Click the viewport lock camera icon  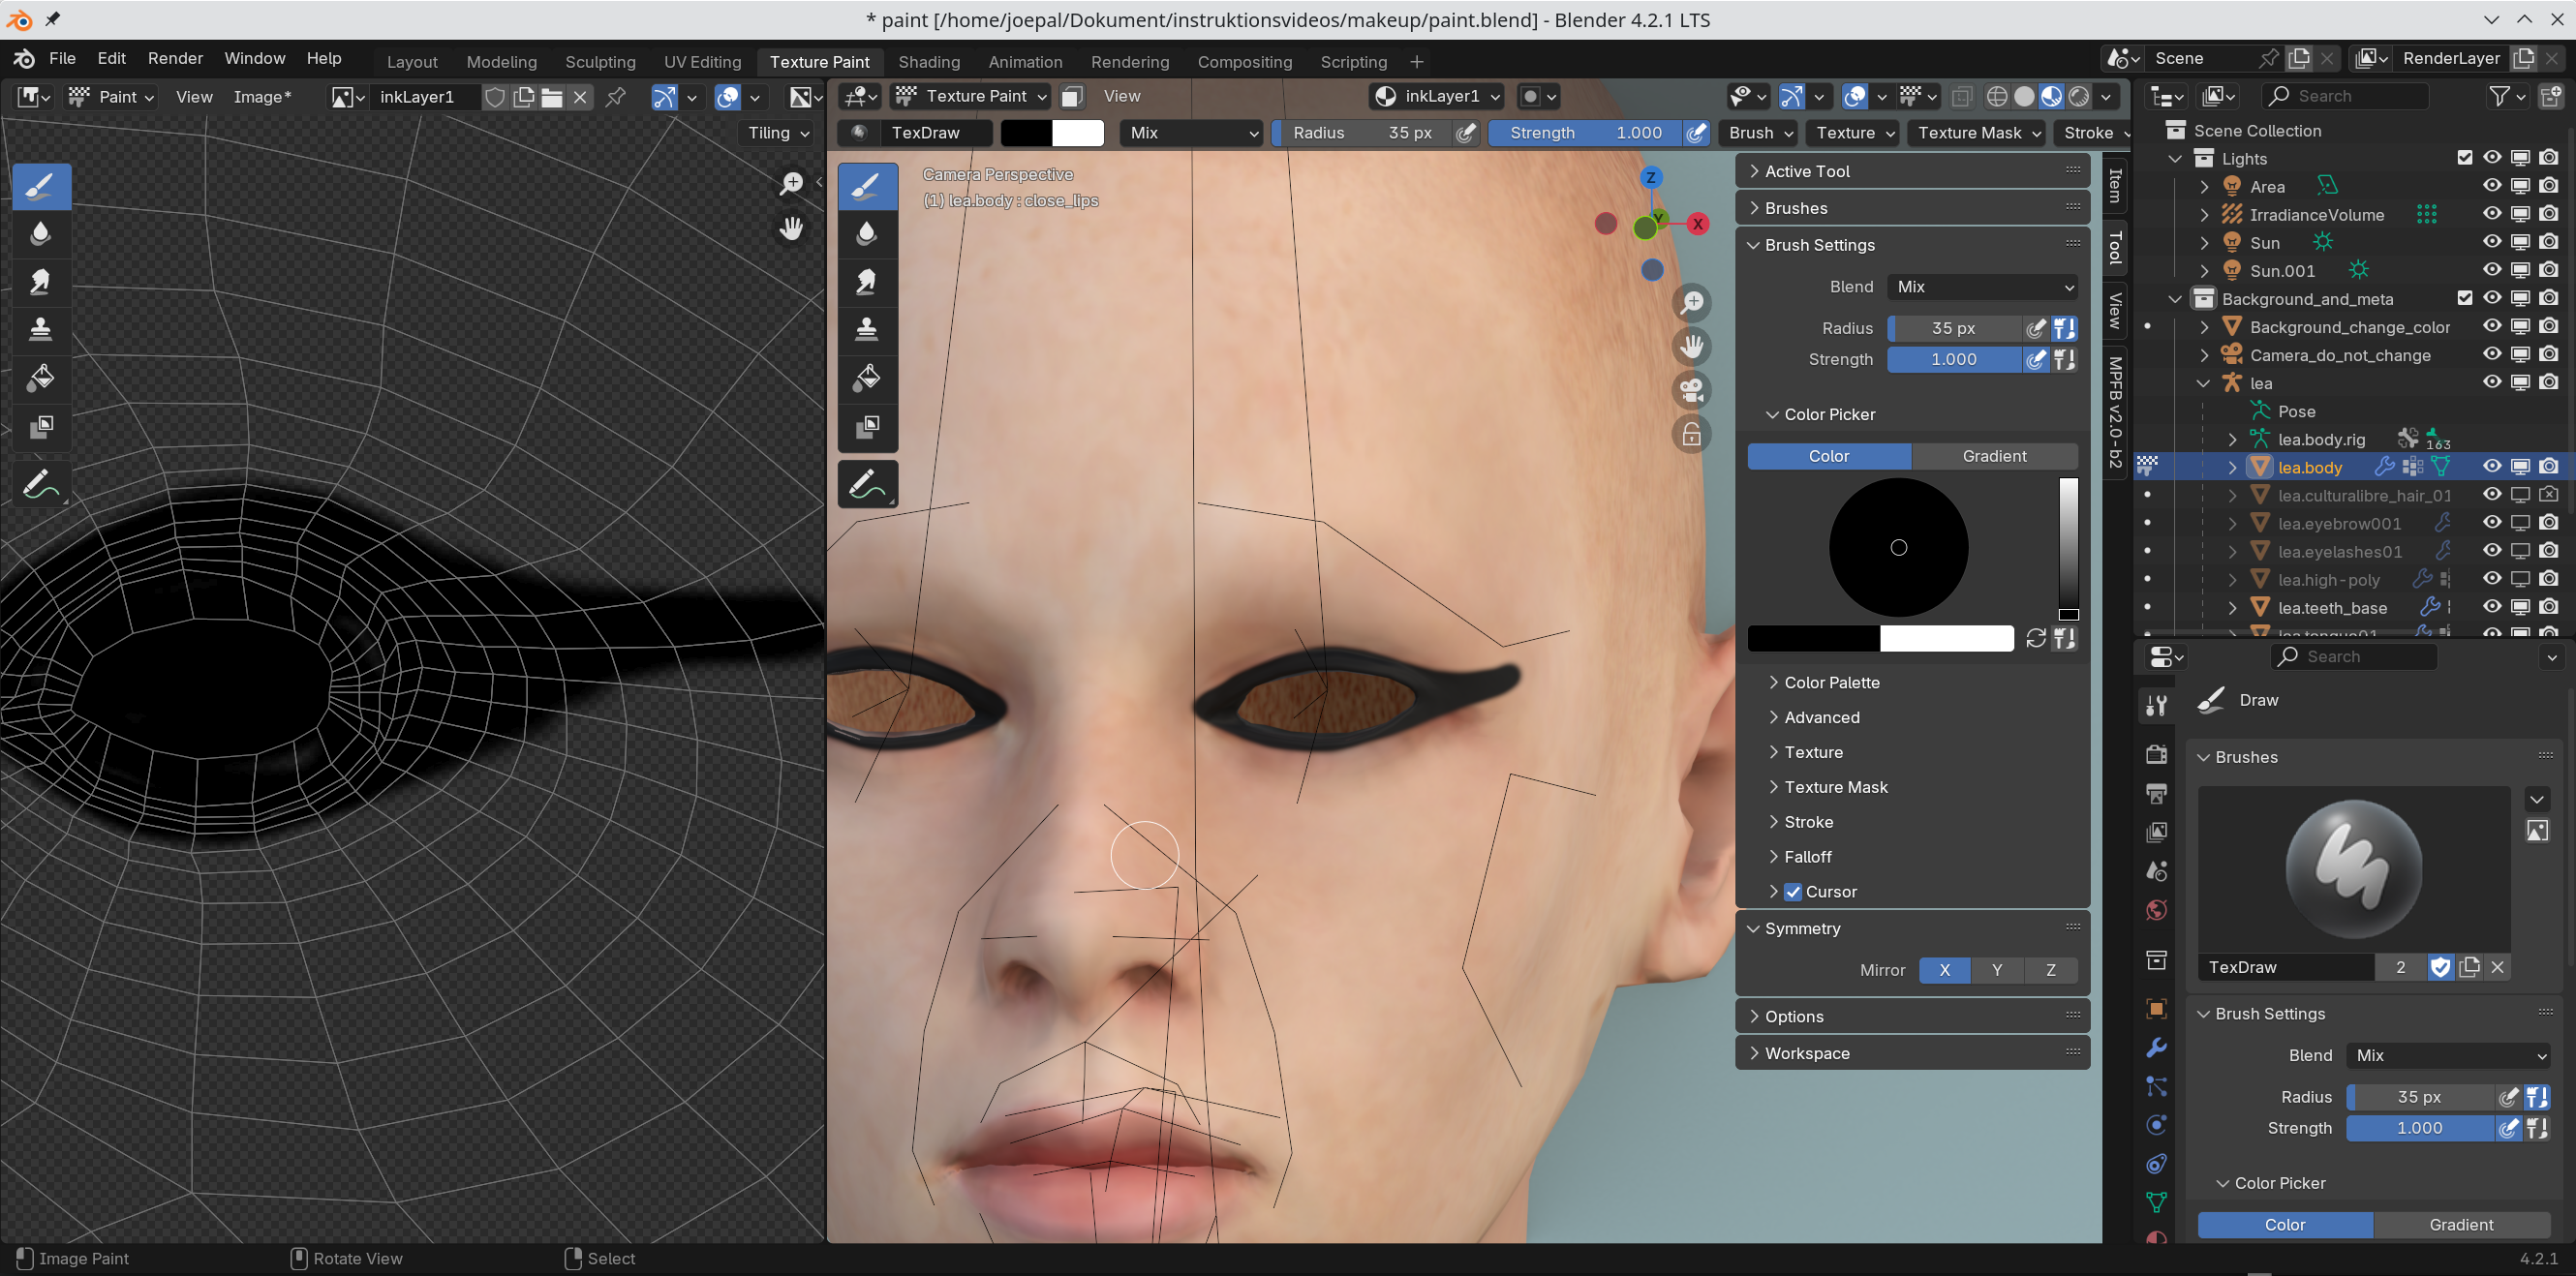pyautogui.click(x=1692, y=434)
